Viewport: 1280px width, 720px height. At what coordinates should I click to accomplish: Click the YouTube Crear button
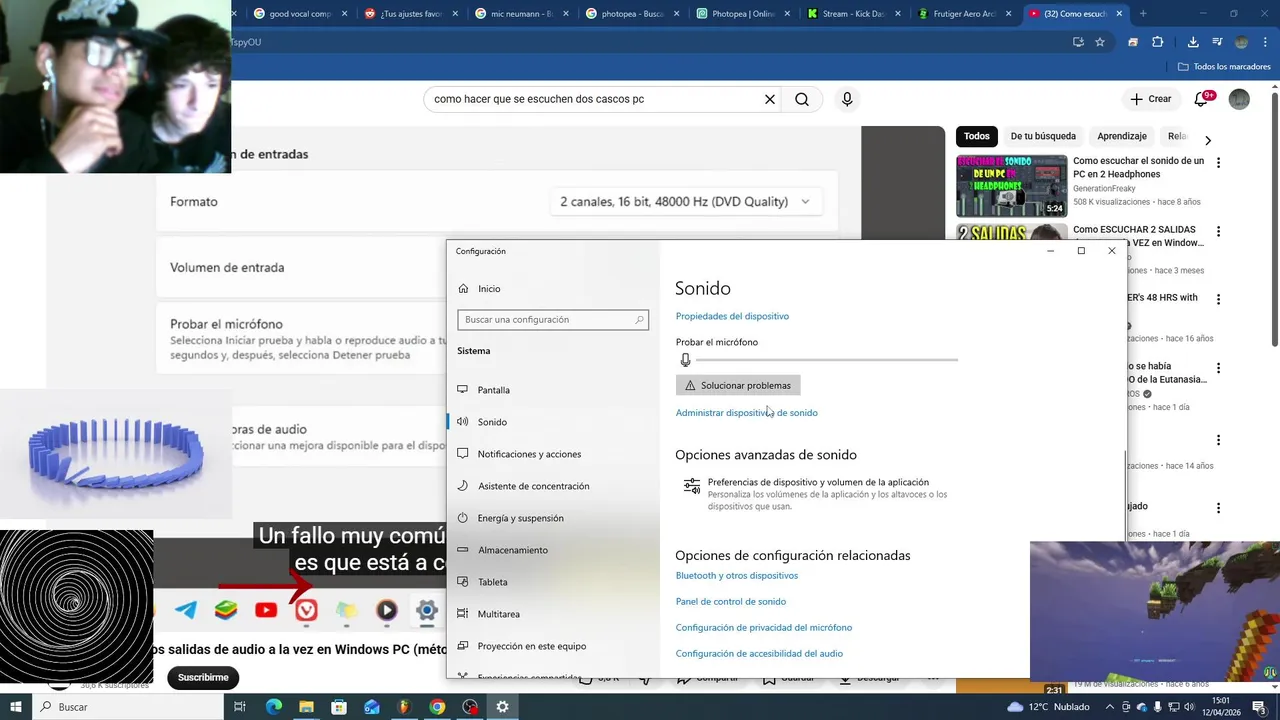[1151, 99]
